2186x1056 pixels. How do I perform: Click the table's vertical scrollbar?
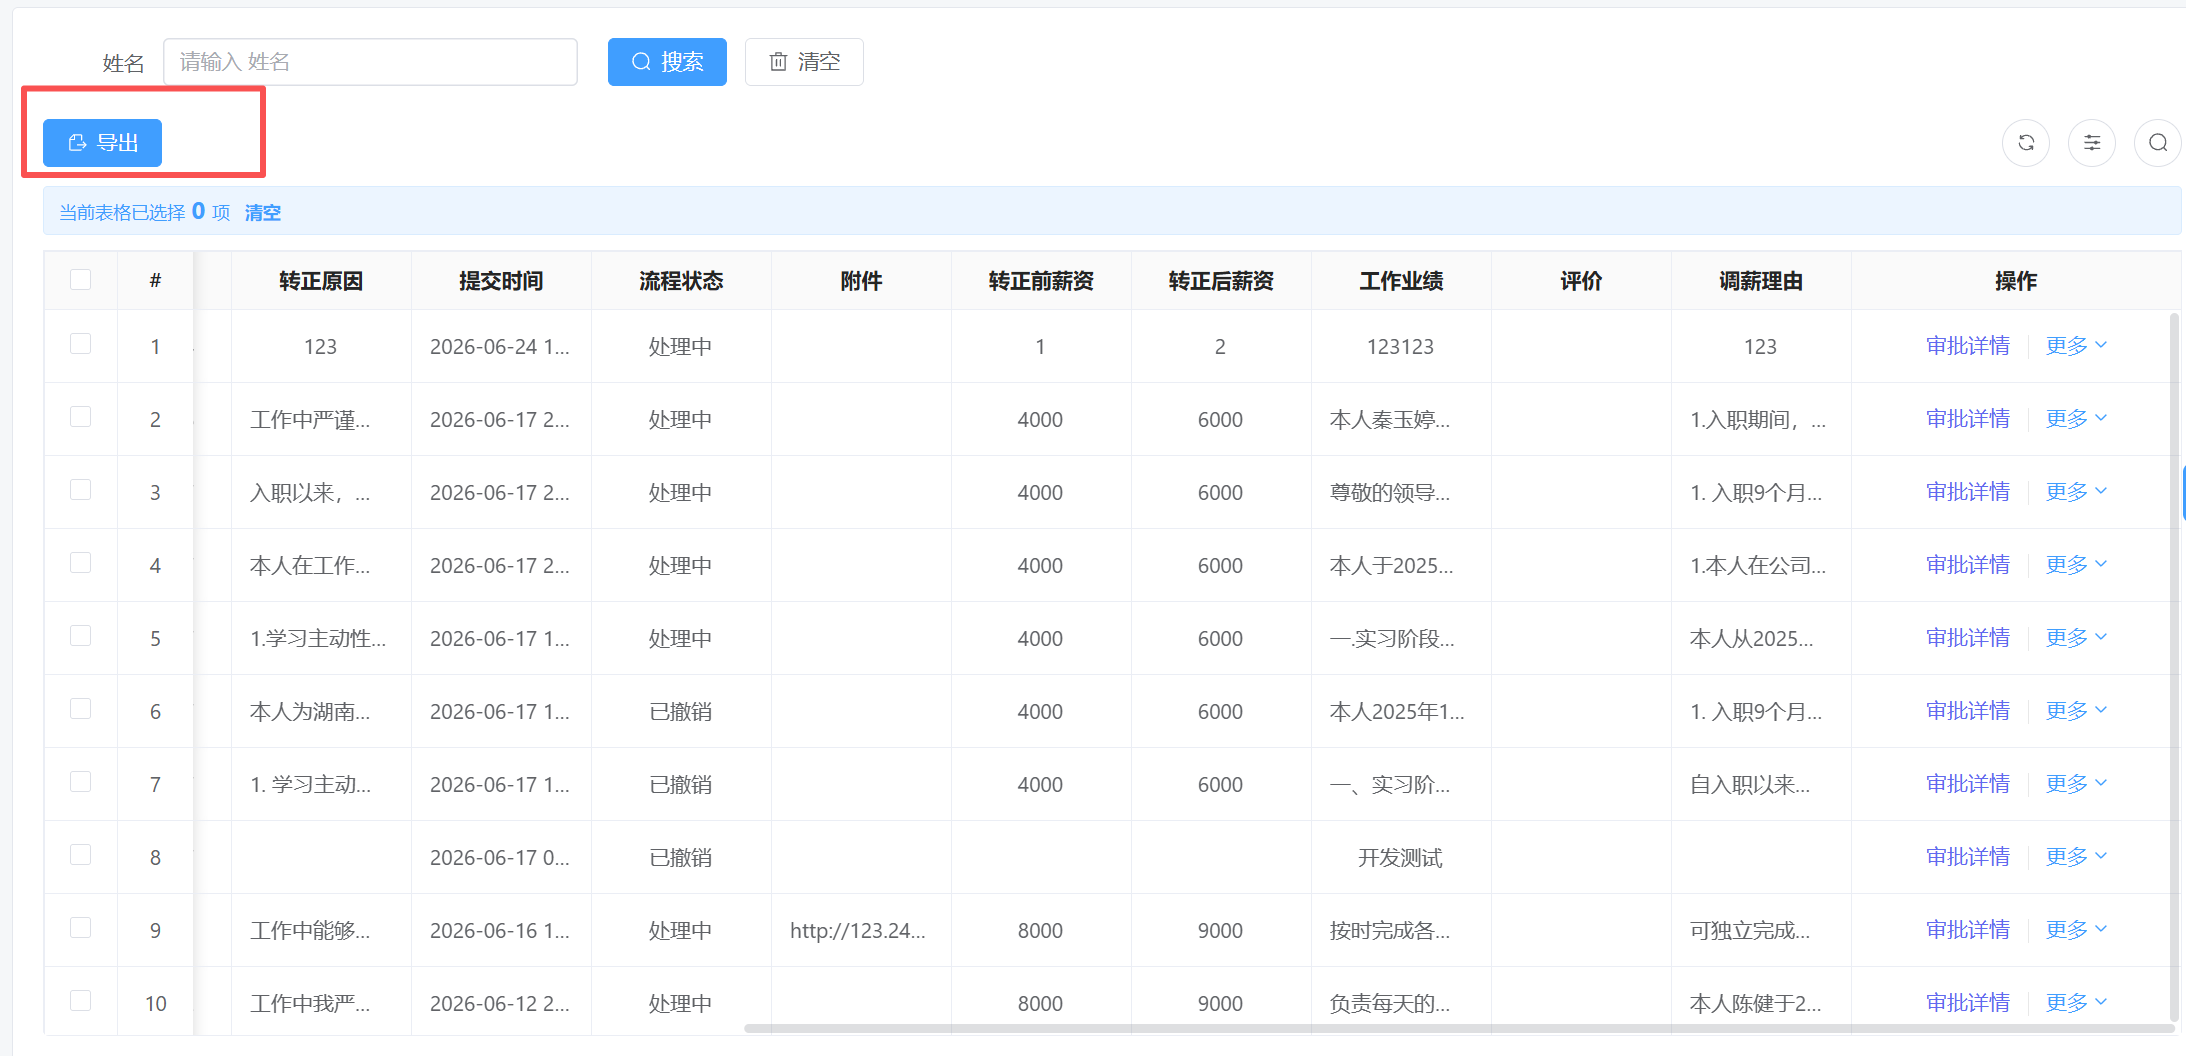point(2174,666)
